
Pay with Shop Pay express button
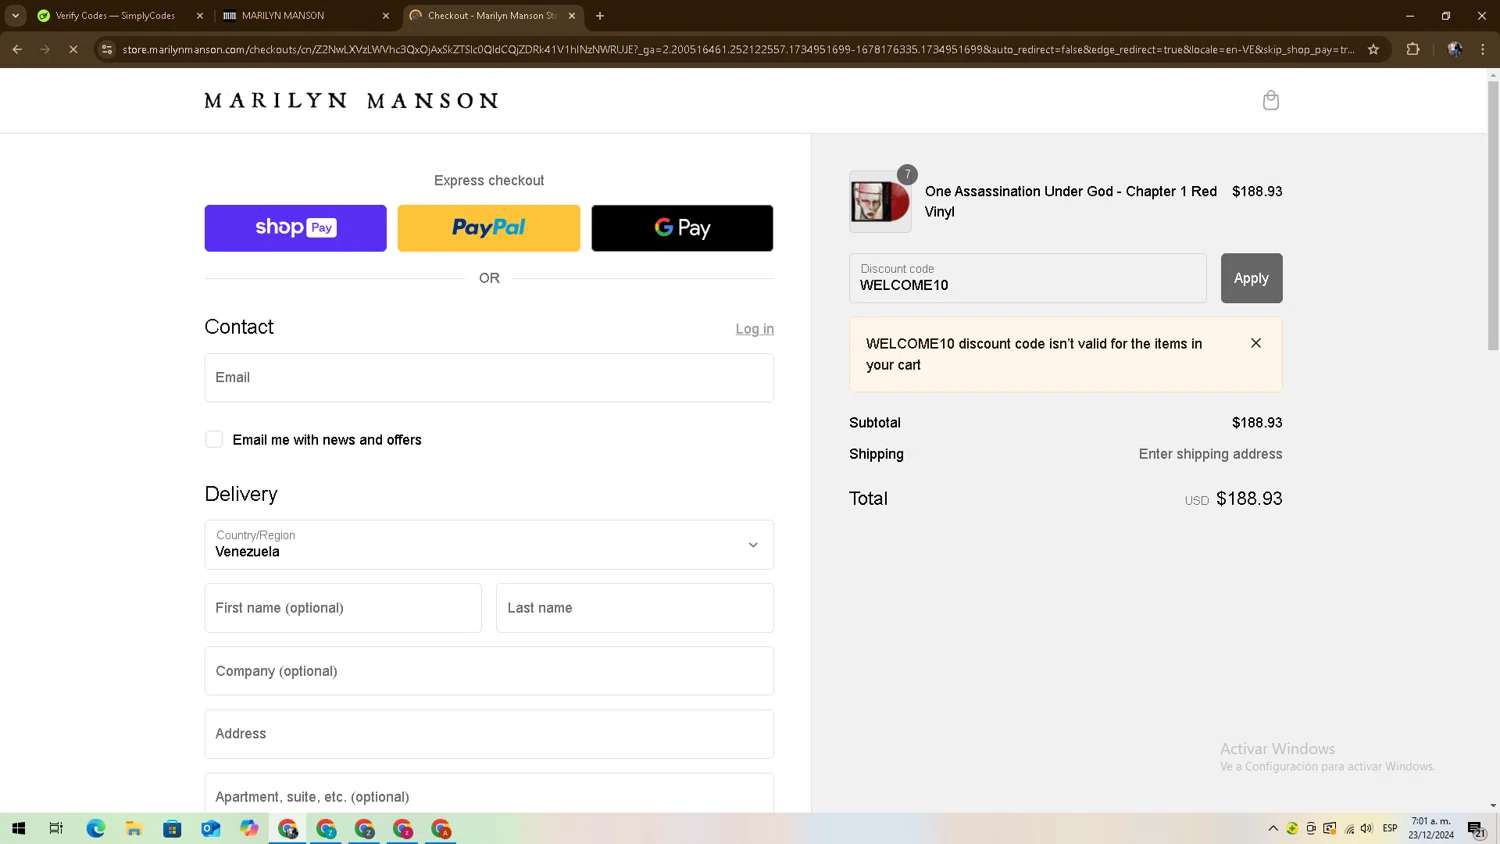click(x=296, y=228)
